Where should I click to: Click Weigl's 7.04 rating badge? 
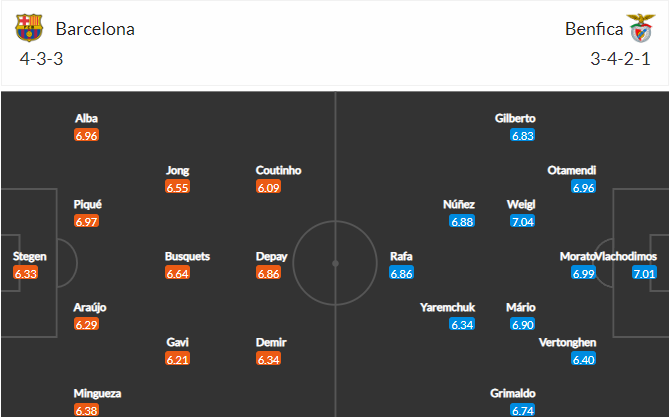(x=523, y=221)
